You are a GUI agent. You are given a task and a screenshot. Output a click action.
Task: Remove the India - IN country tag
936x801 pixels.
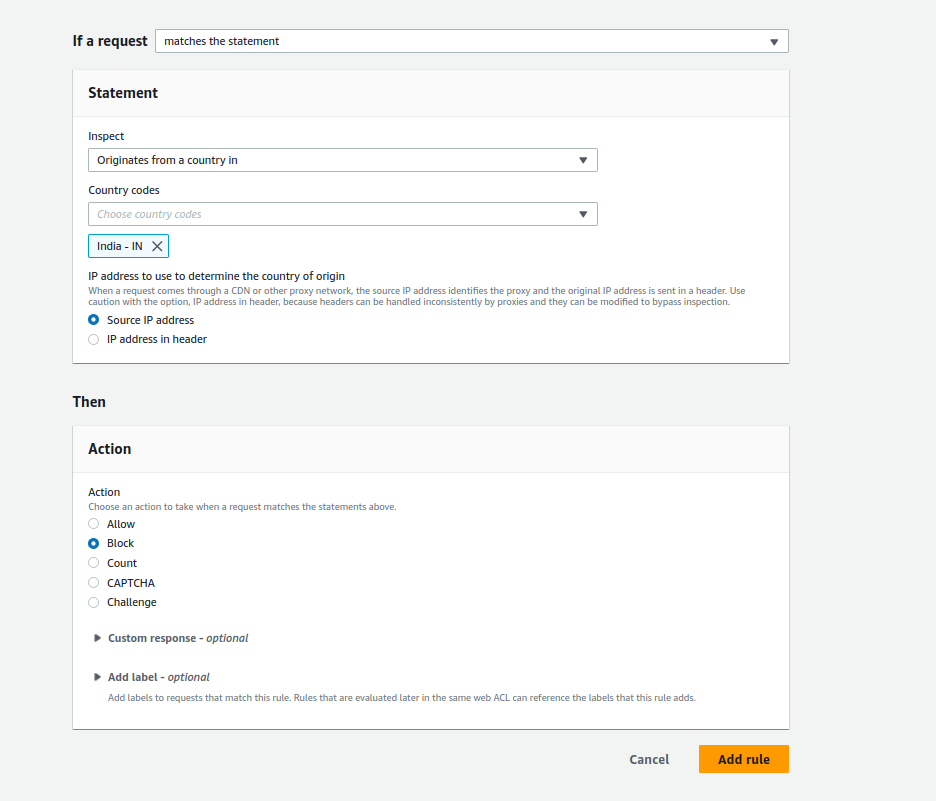click(x=157, y=246)
